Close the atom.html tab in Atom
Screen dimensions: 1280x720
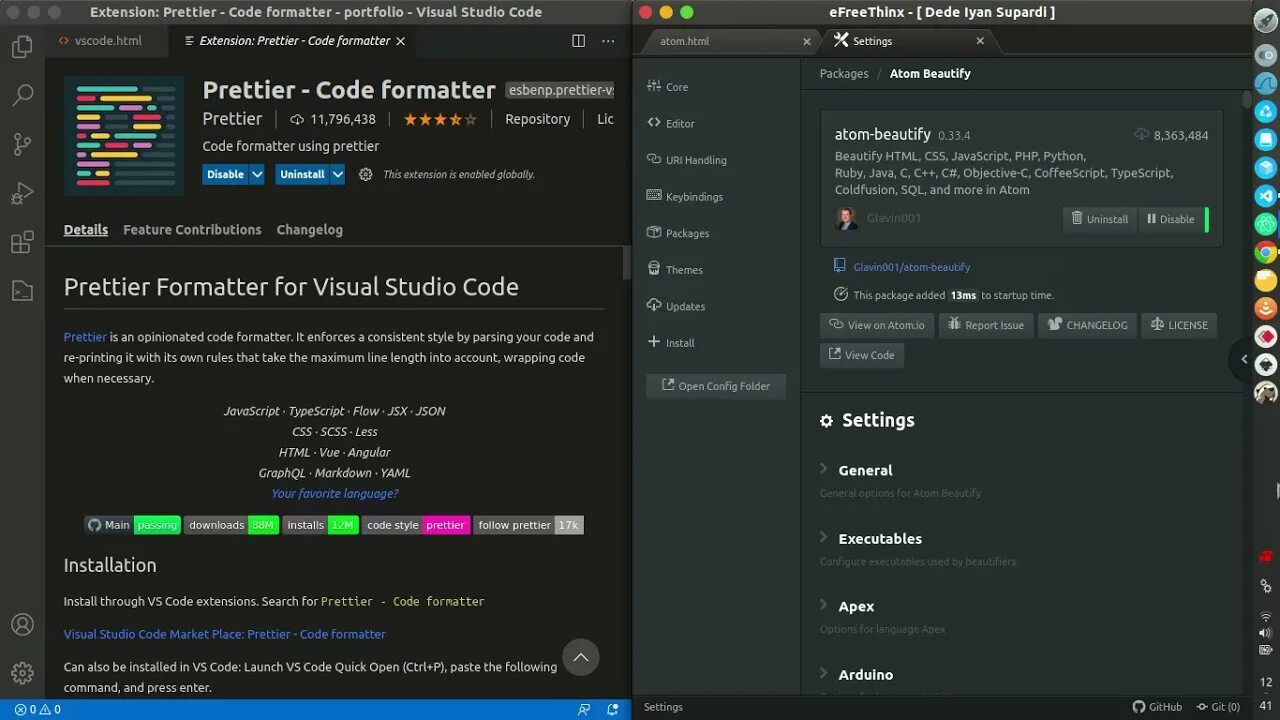[x=807, y=41]
